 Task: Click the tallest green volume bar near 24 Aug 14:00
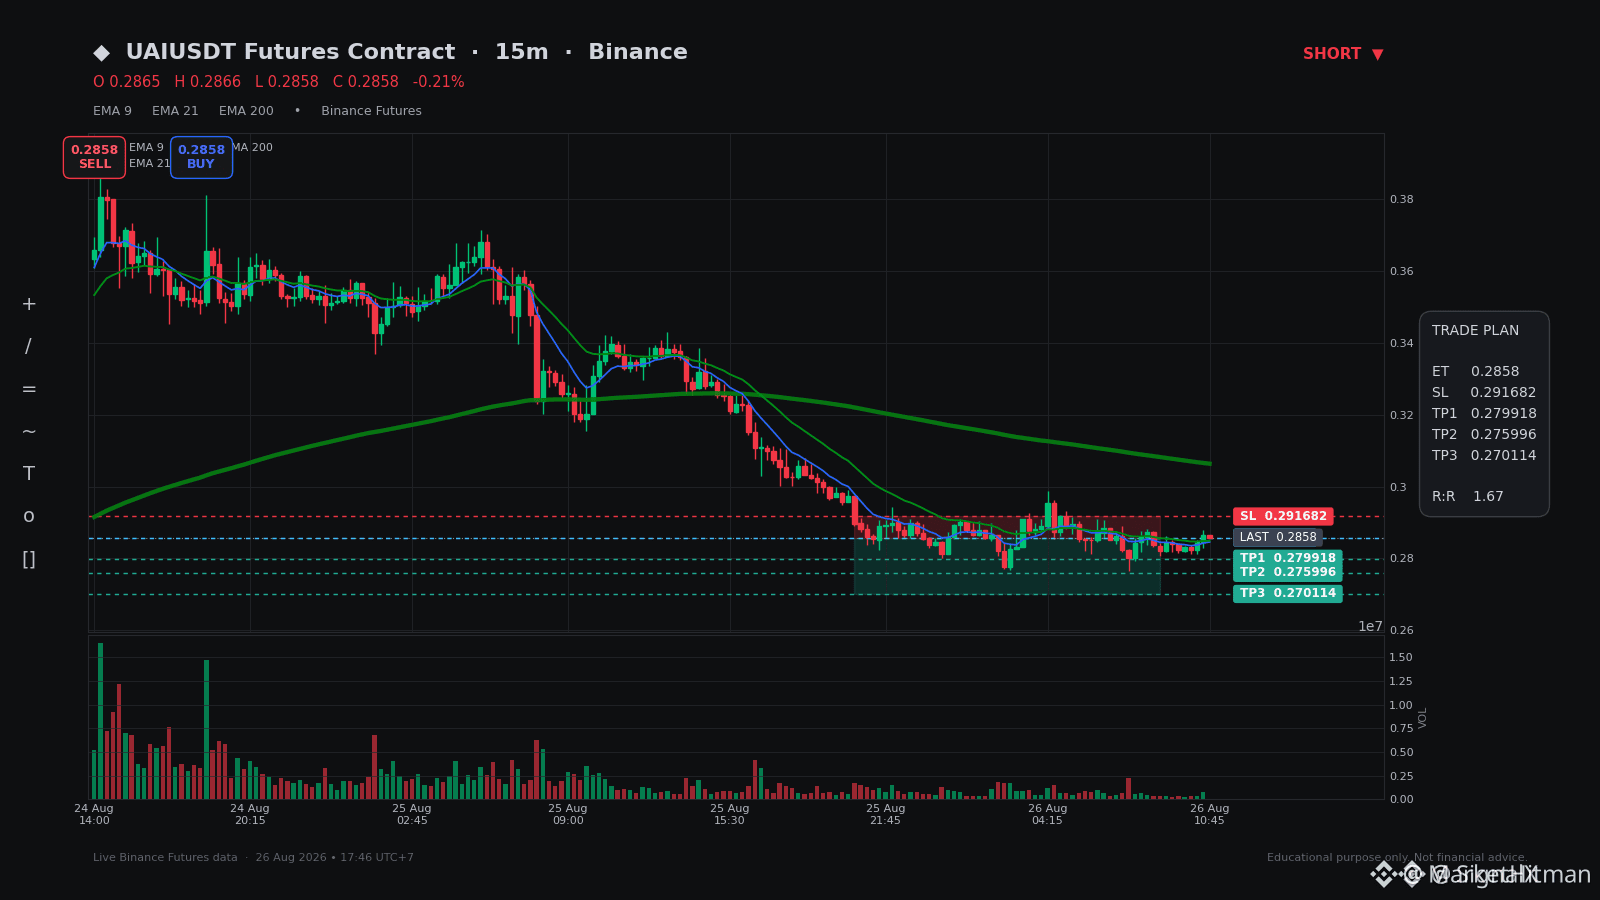(100, 721)
